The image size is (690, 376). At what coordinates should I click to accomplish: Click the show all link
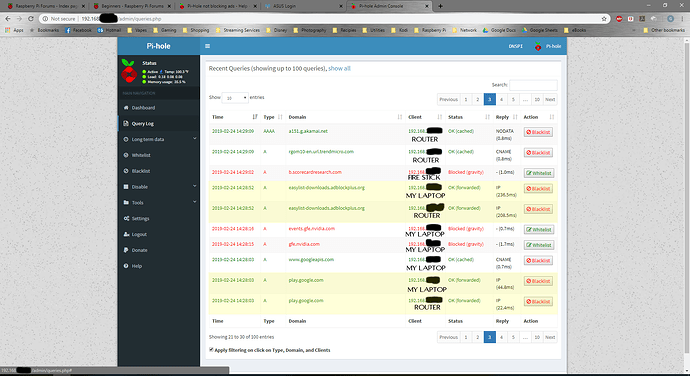339,68
